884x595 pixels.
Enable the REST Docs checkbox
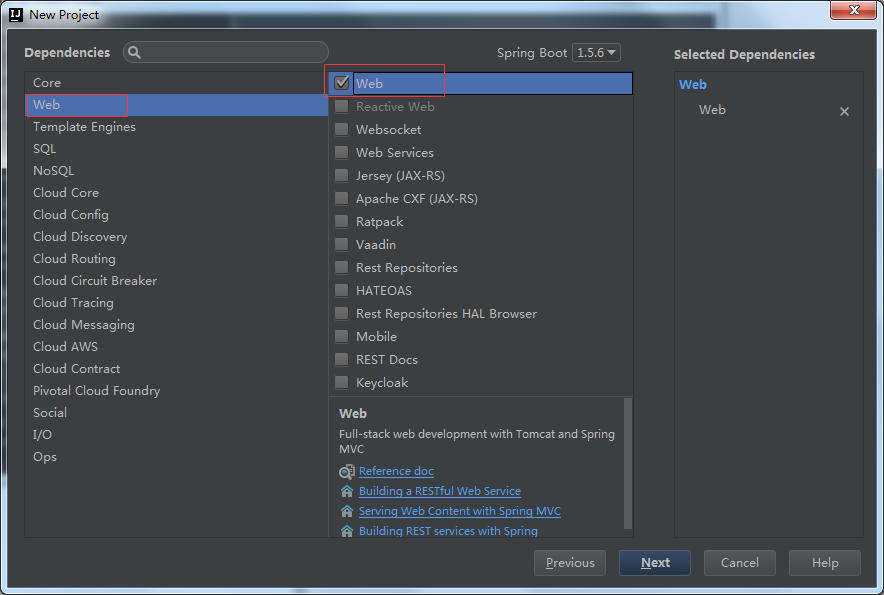342,360
